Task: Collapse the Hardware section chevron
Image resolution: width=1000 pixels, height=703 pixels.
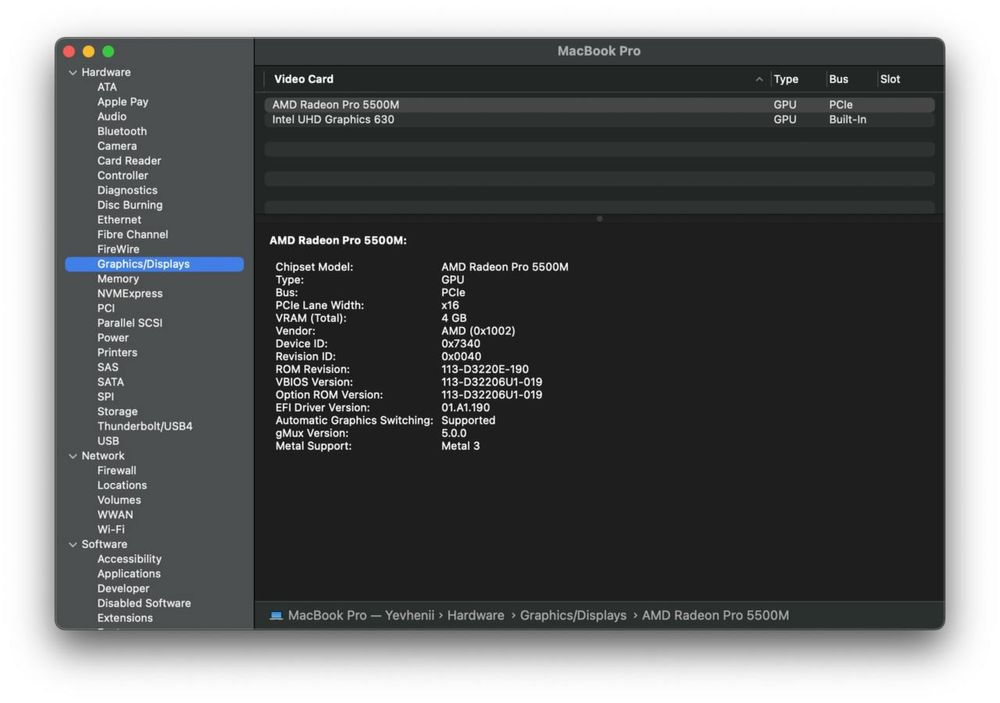Action: 73,73
